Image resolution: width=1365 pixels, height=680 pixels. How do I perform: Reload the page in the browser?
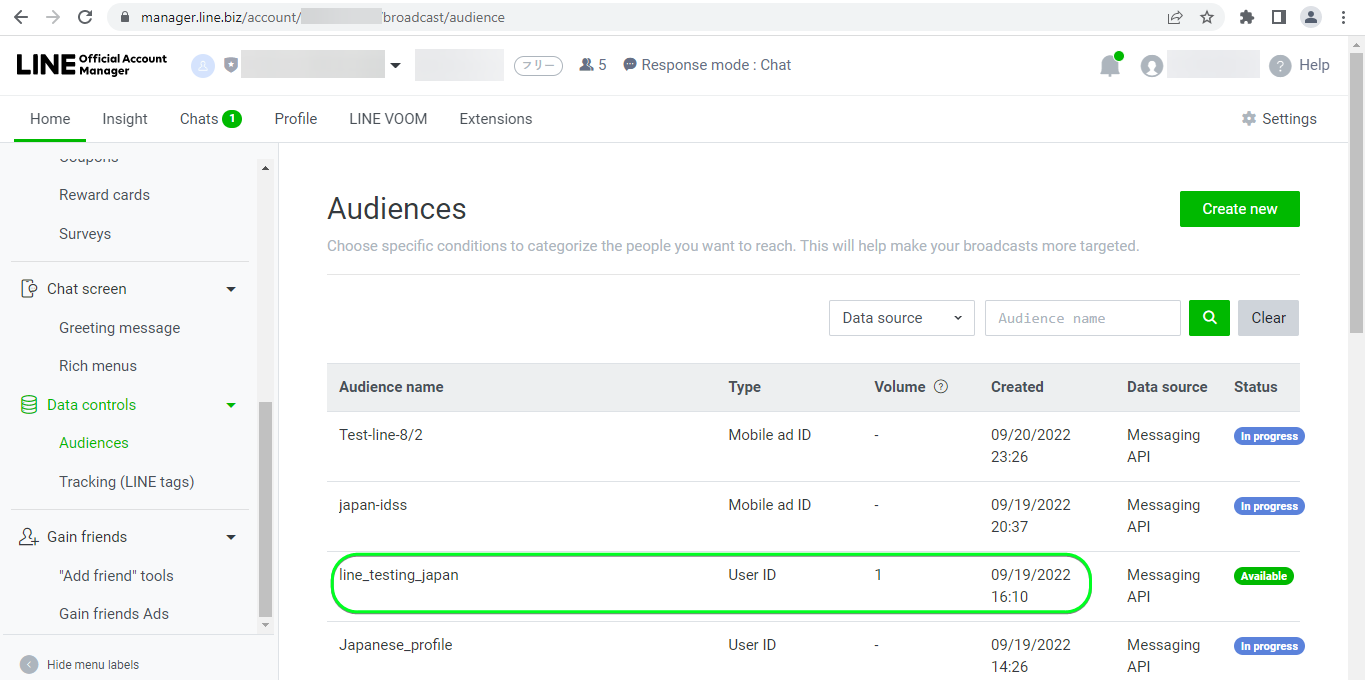tap(85, 17)
